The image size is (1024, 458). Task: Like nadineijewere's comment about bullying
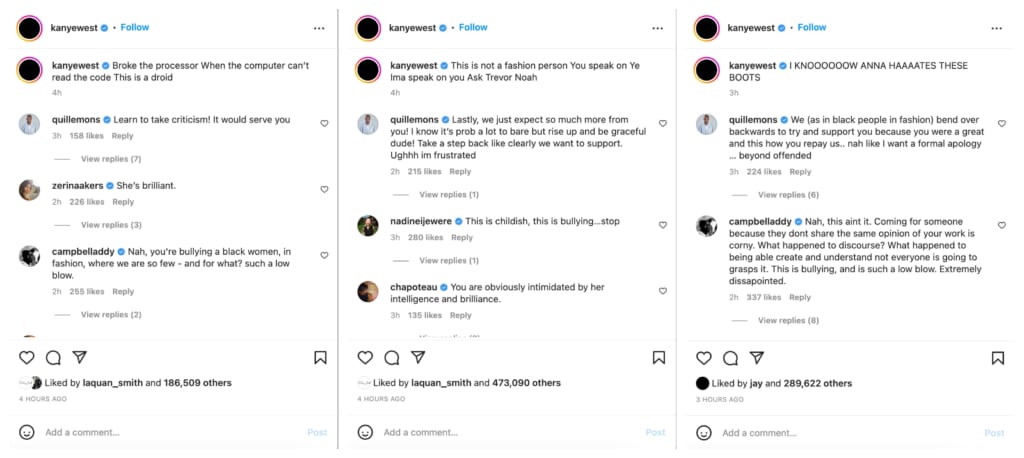(662, 224)
